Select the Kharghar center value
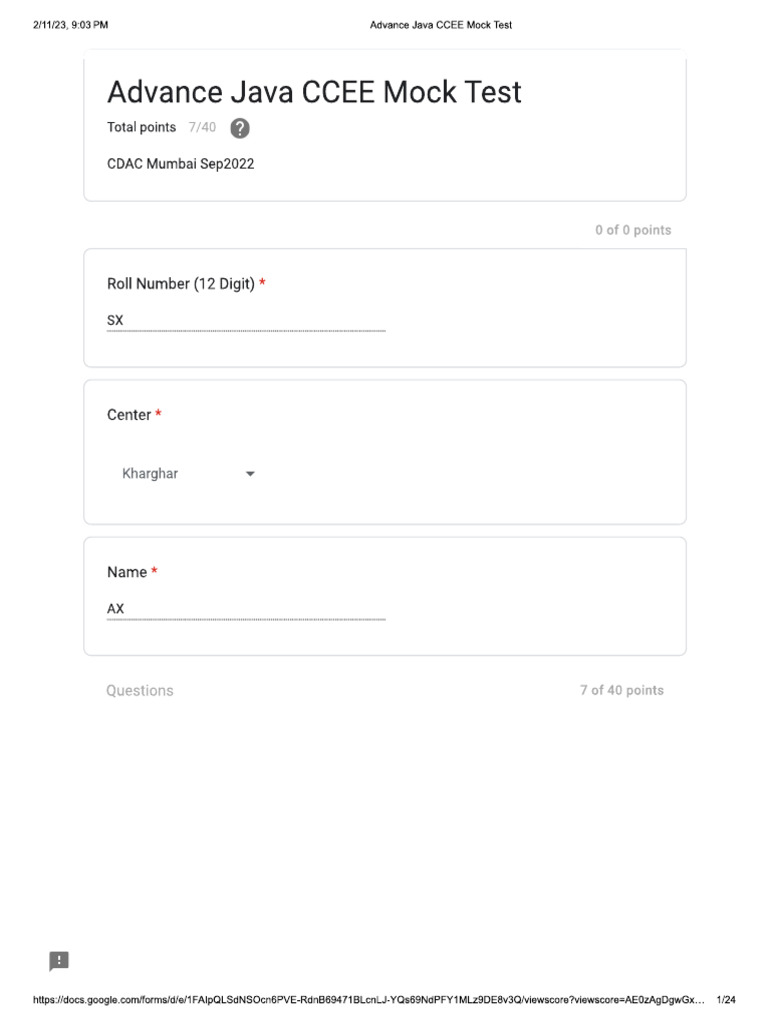Image resolution: width=768 pixels, height=1024 pixels. coord(150,474)
